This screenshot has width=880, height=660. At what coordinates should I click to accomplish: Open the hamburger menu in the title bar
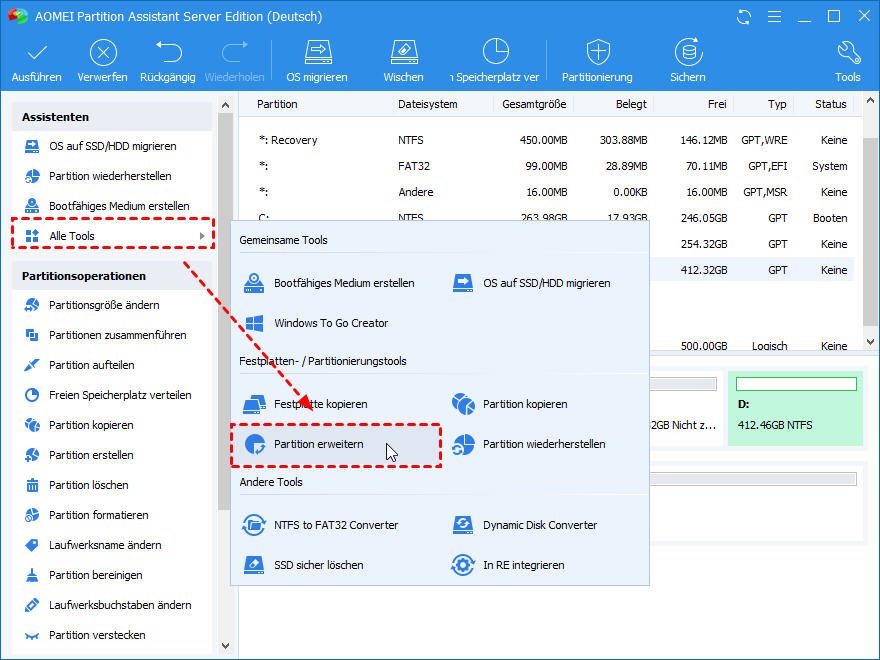(774, 17)
